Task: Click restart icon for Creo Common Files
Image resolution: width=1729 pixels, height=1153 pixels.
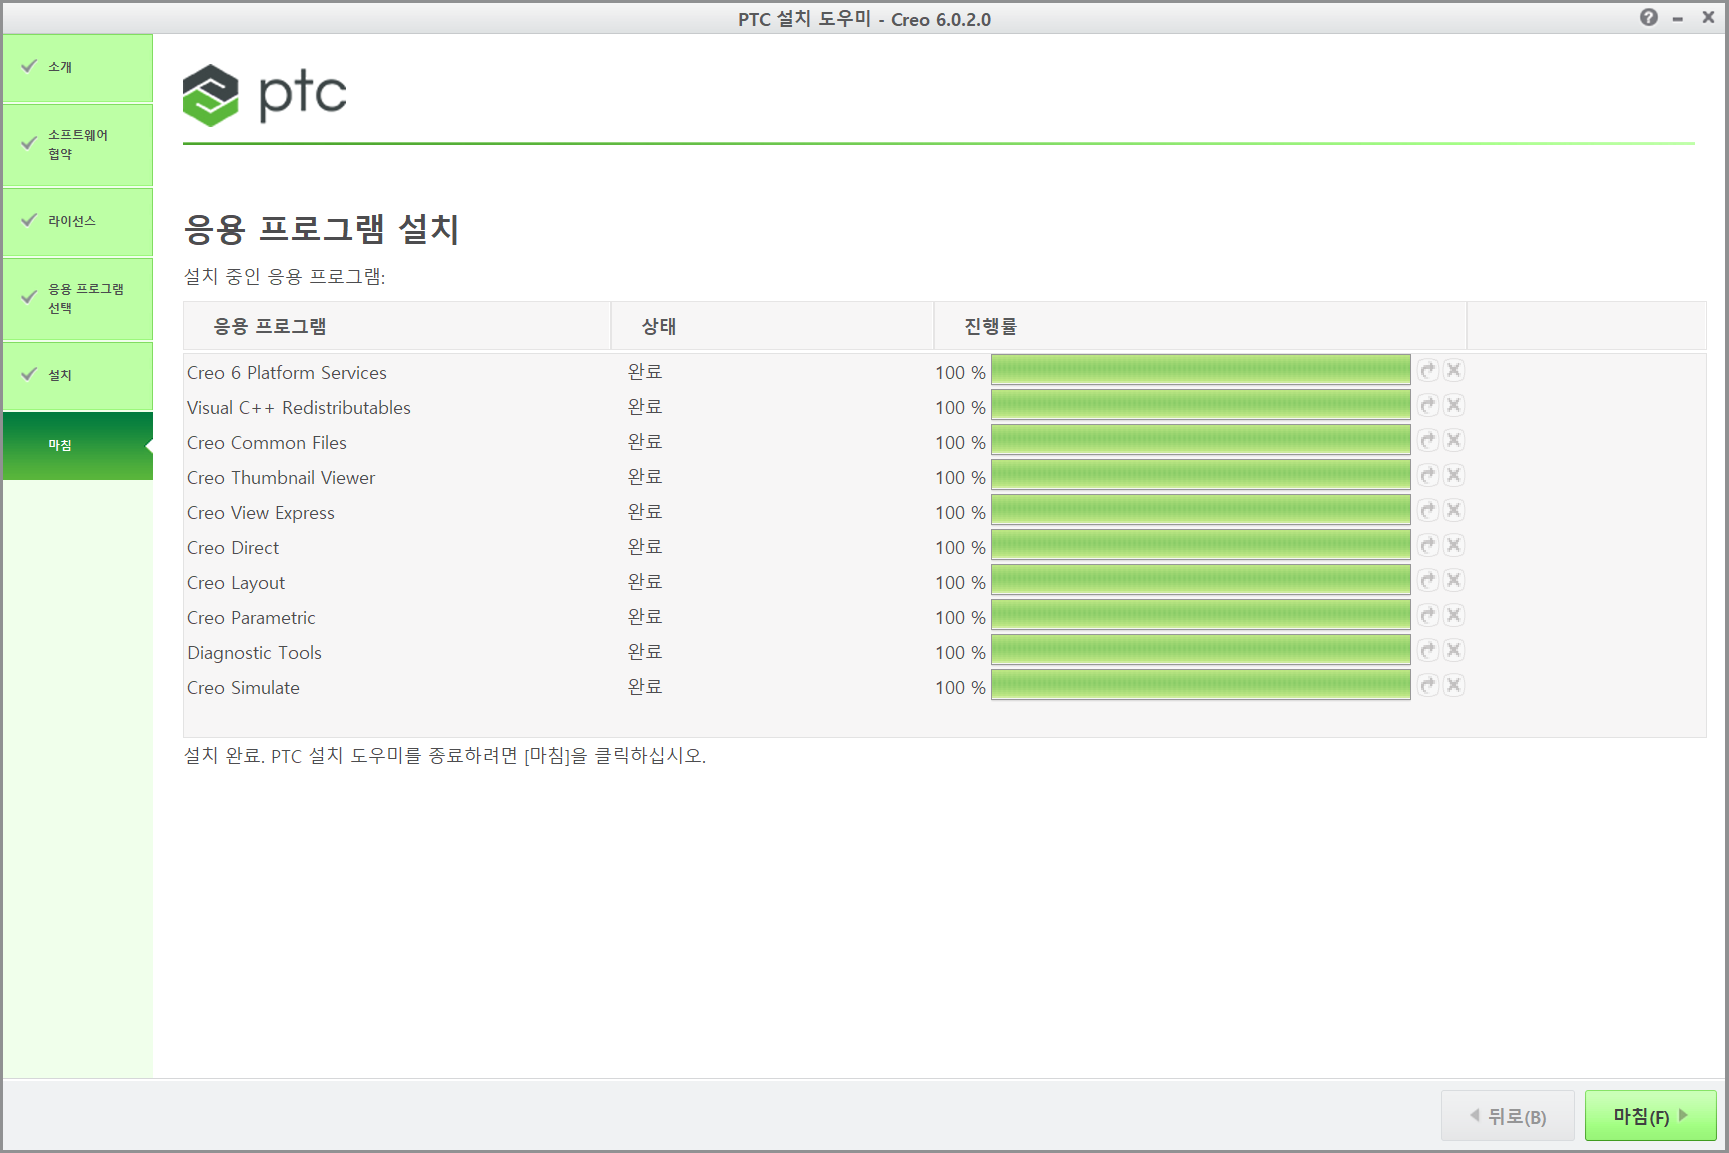Action: tap(1428, 440)
